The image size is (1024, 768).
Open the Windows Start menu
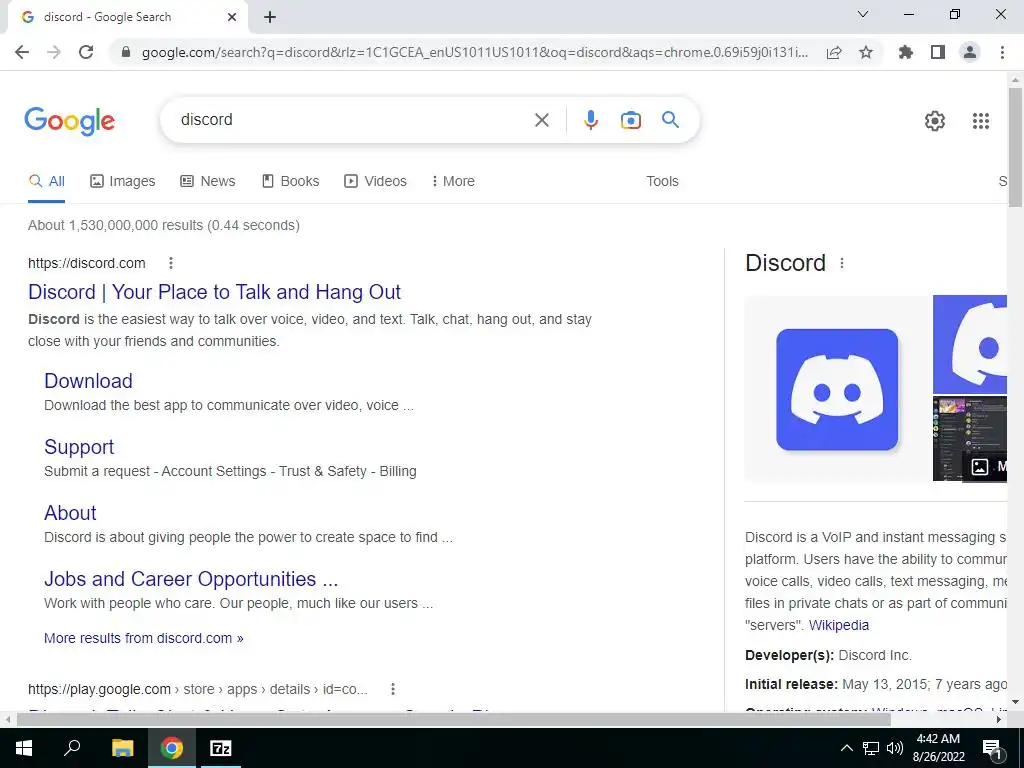click(24, 748)
